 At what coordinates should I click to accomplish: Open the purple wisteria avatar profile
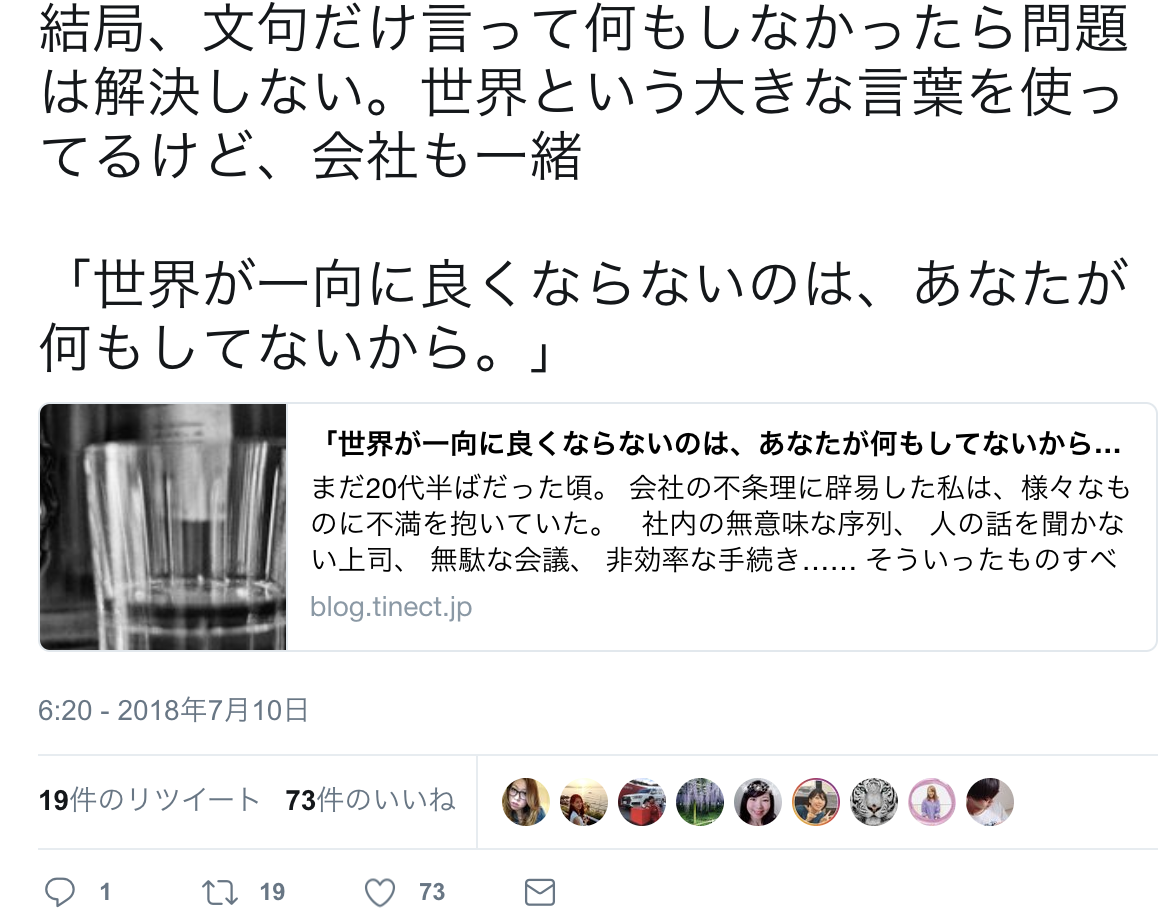coord(700,802)
